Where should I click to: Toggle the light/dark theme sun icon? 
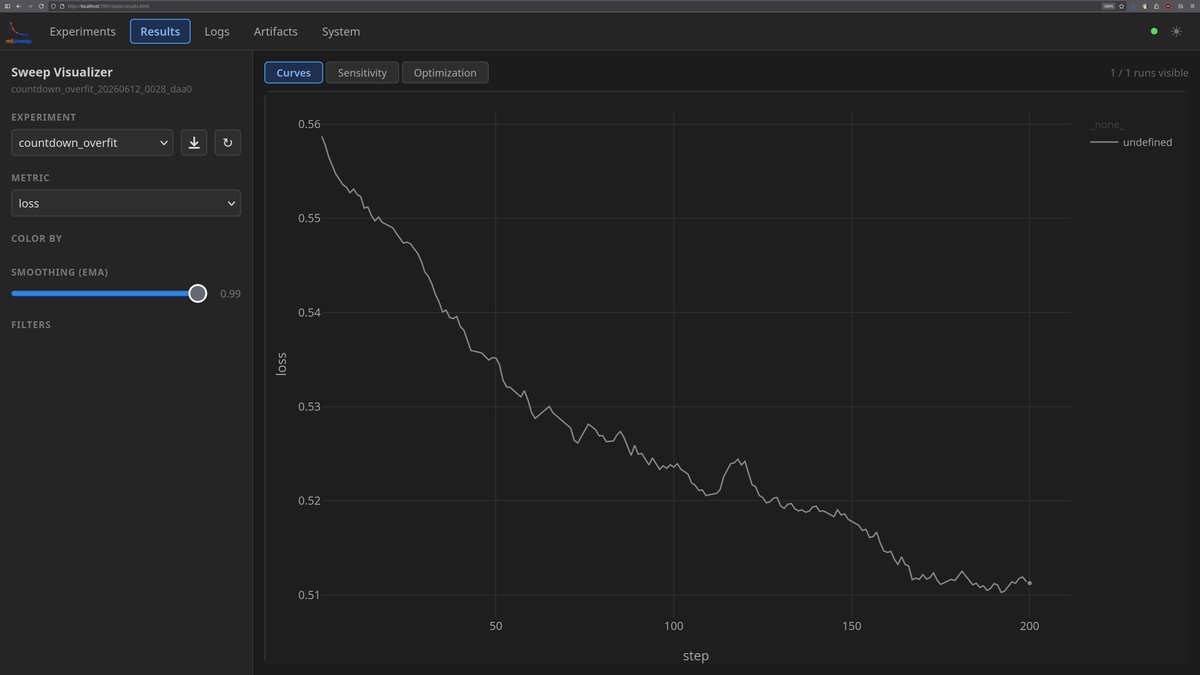[x=1176, y=31]
